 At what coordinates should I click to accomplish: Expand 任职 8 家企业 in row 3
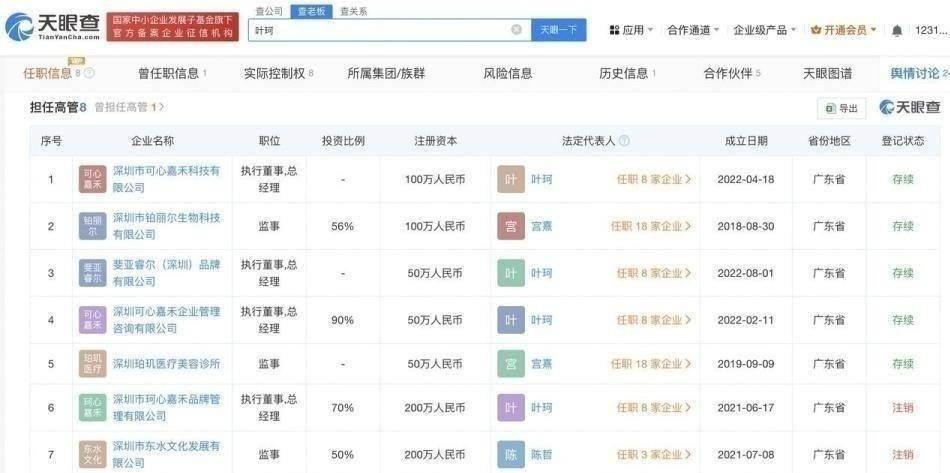pos(654,273)
